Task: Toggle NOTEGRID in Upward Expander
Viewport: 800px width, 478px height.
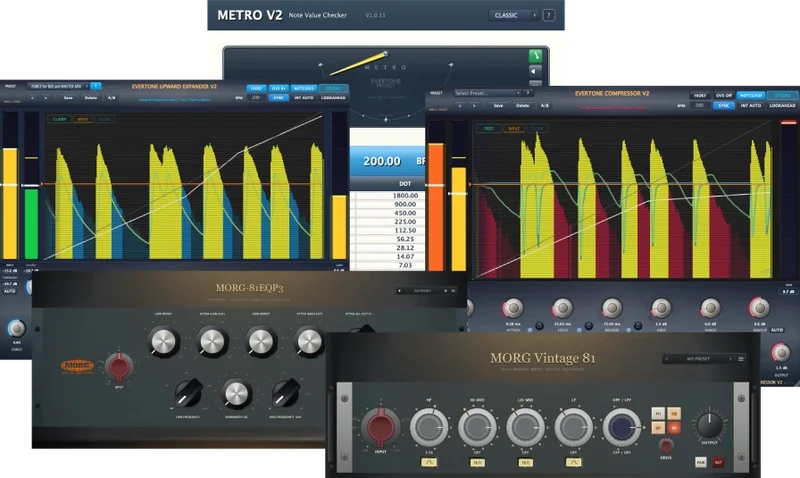Action: click(304, 88)
